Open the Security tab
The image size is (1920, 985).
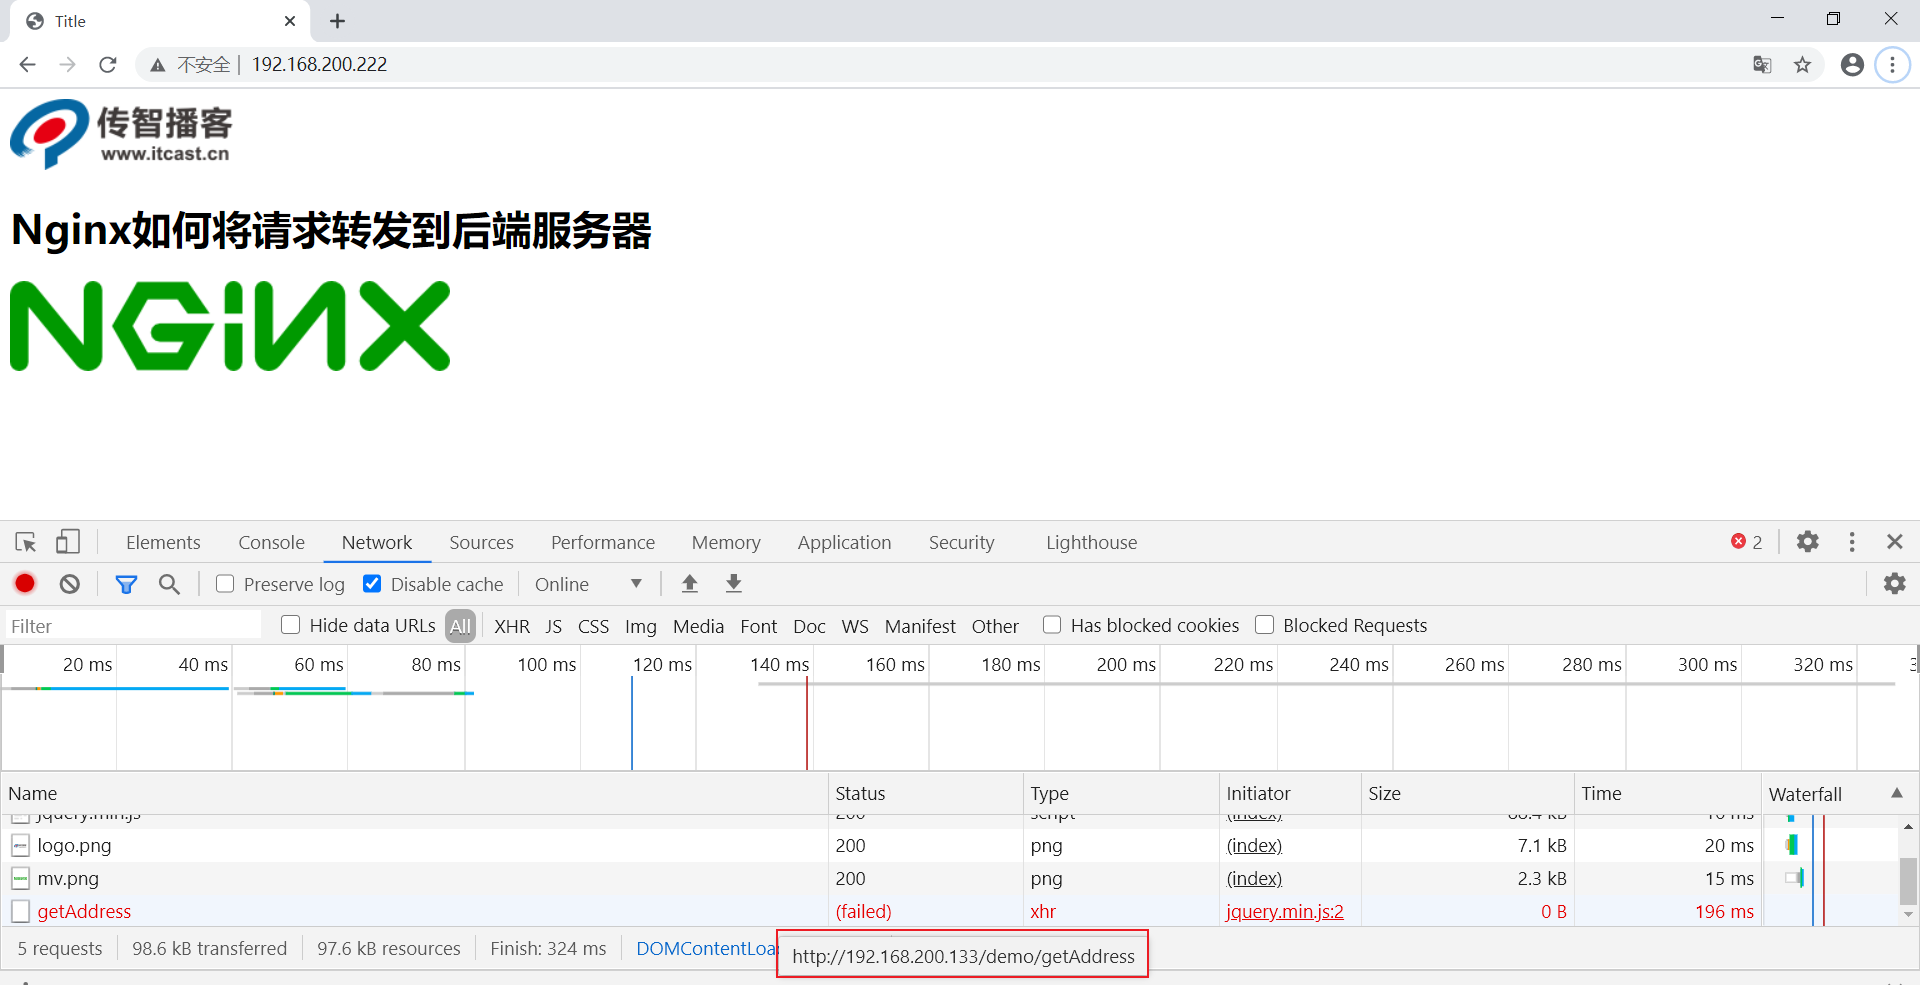pos(961,542)
